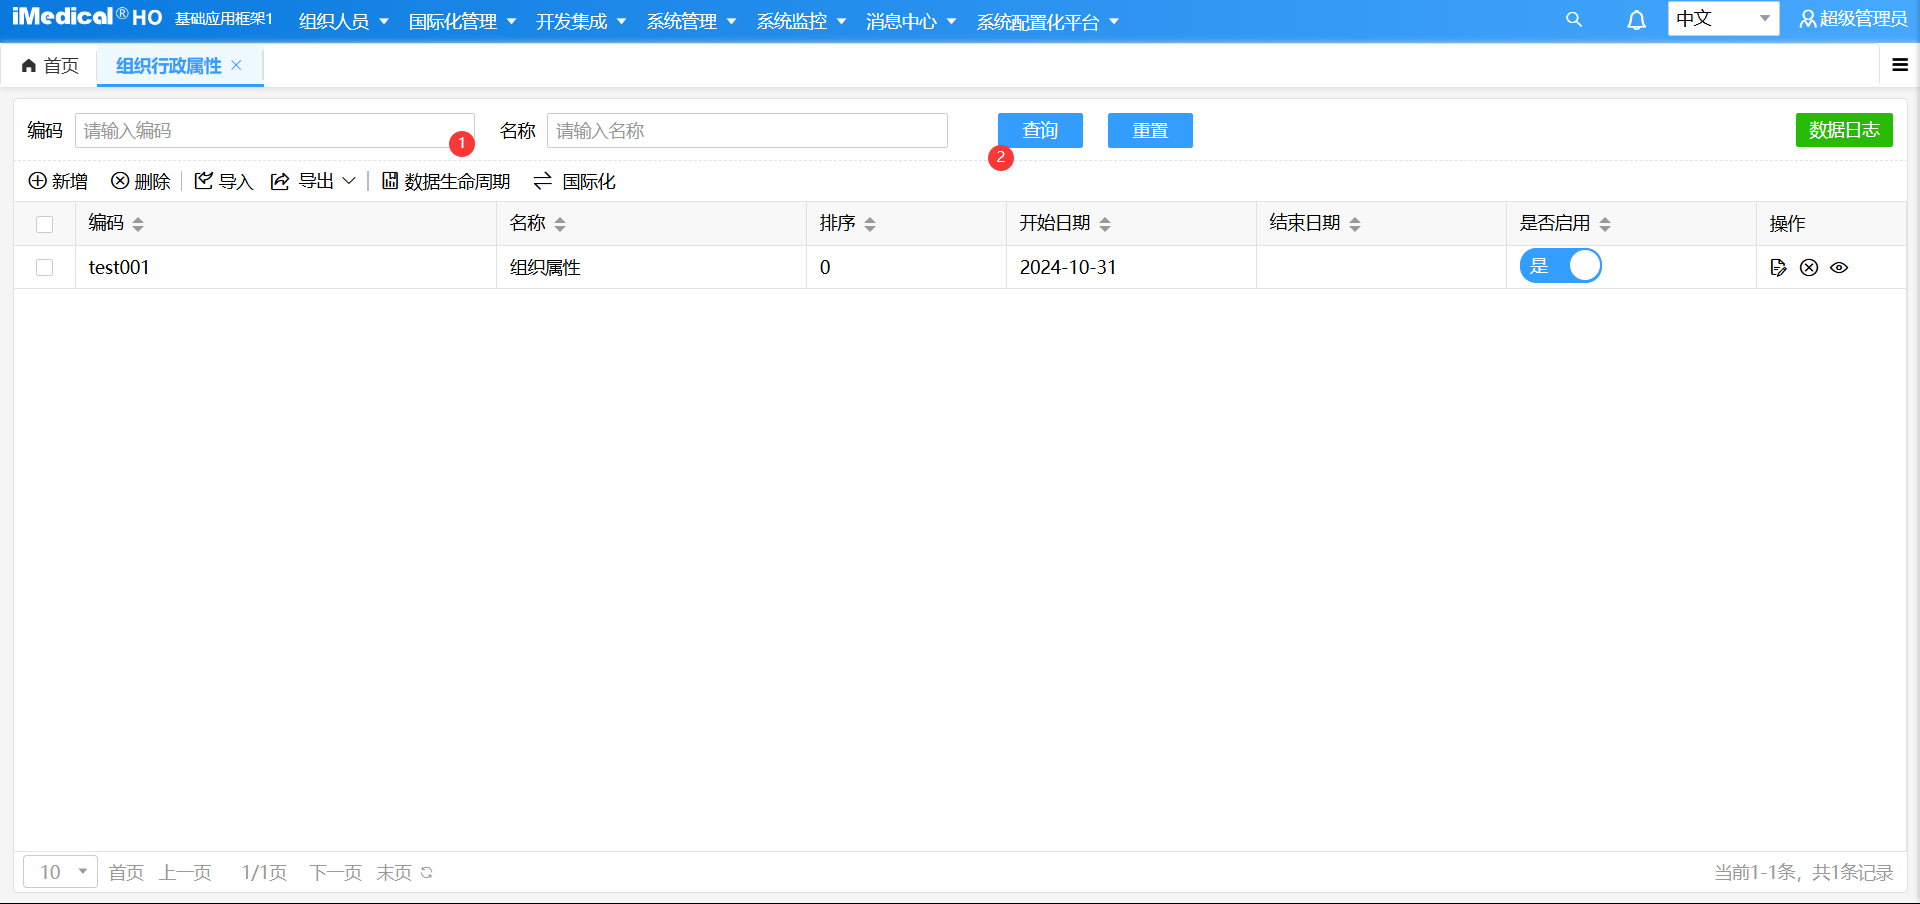This screenshot has height=904, width=1920.
Task: Expand the 导出 export dropdown arrow
Action: coord(350,181)
